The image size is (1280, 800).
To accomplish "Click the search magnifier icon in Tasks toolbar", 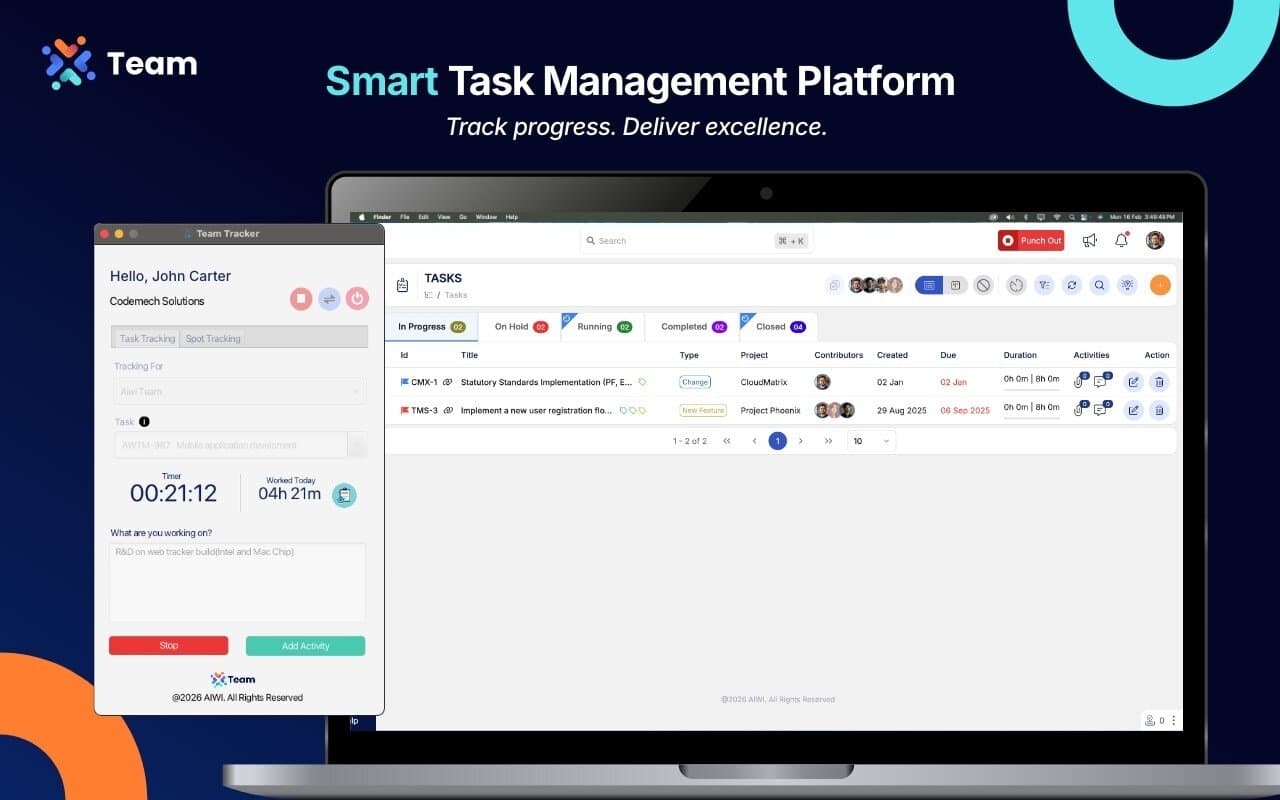I will tap(1099, 285).
